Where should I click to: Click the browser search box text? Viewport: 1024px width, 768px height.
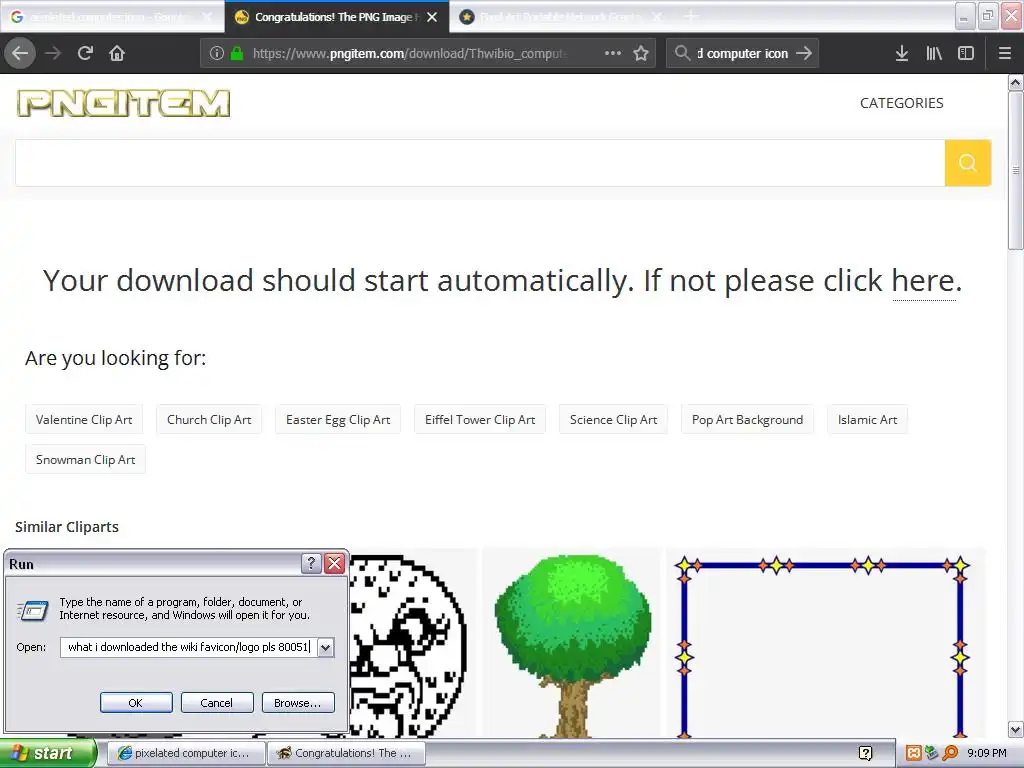click(x=743, y=54)
